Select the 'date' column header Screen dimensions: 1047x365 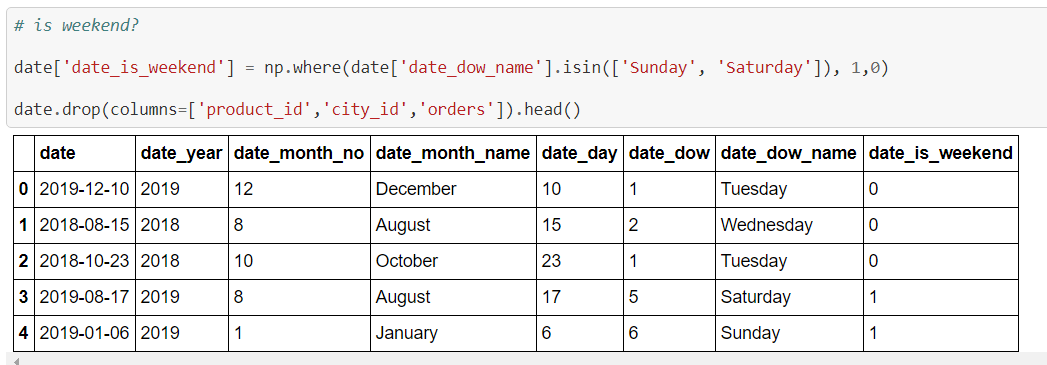click(85, 153)
